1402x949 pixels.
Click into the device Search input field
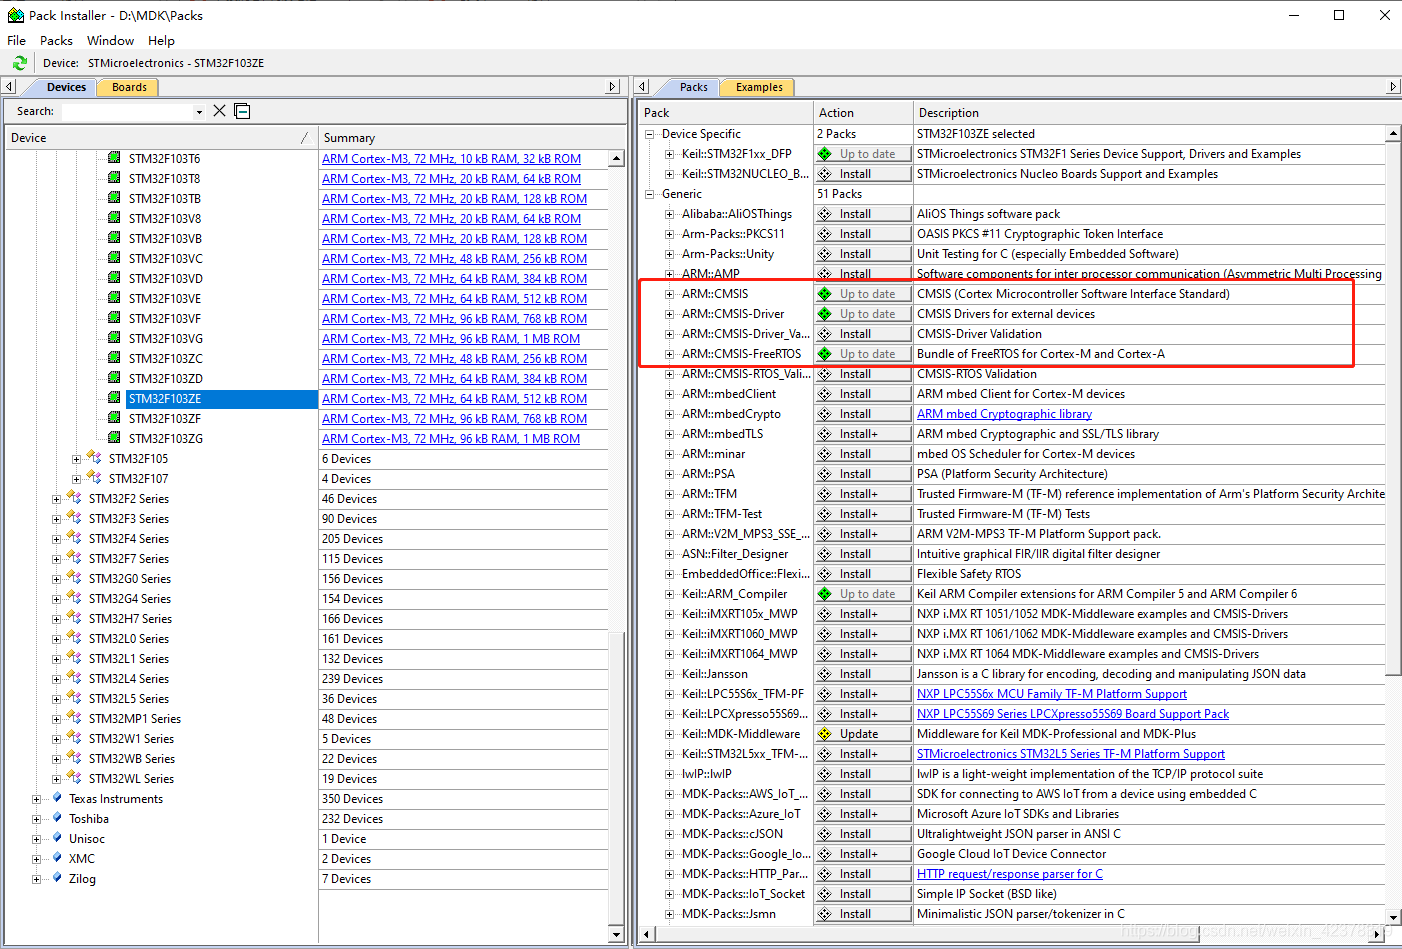[x=127, y=111]
